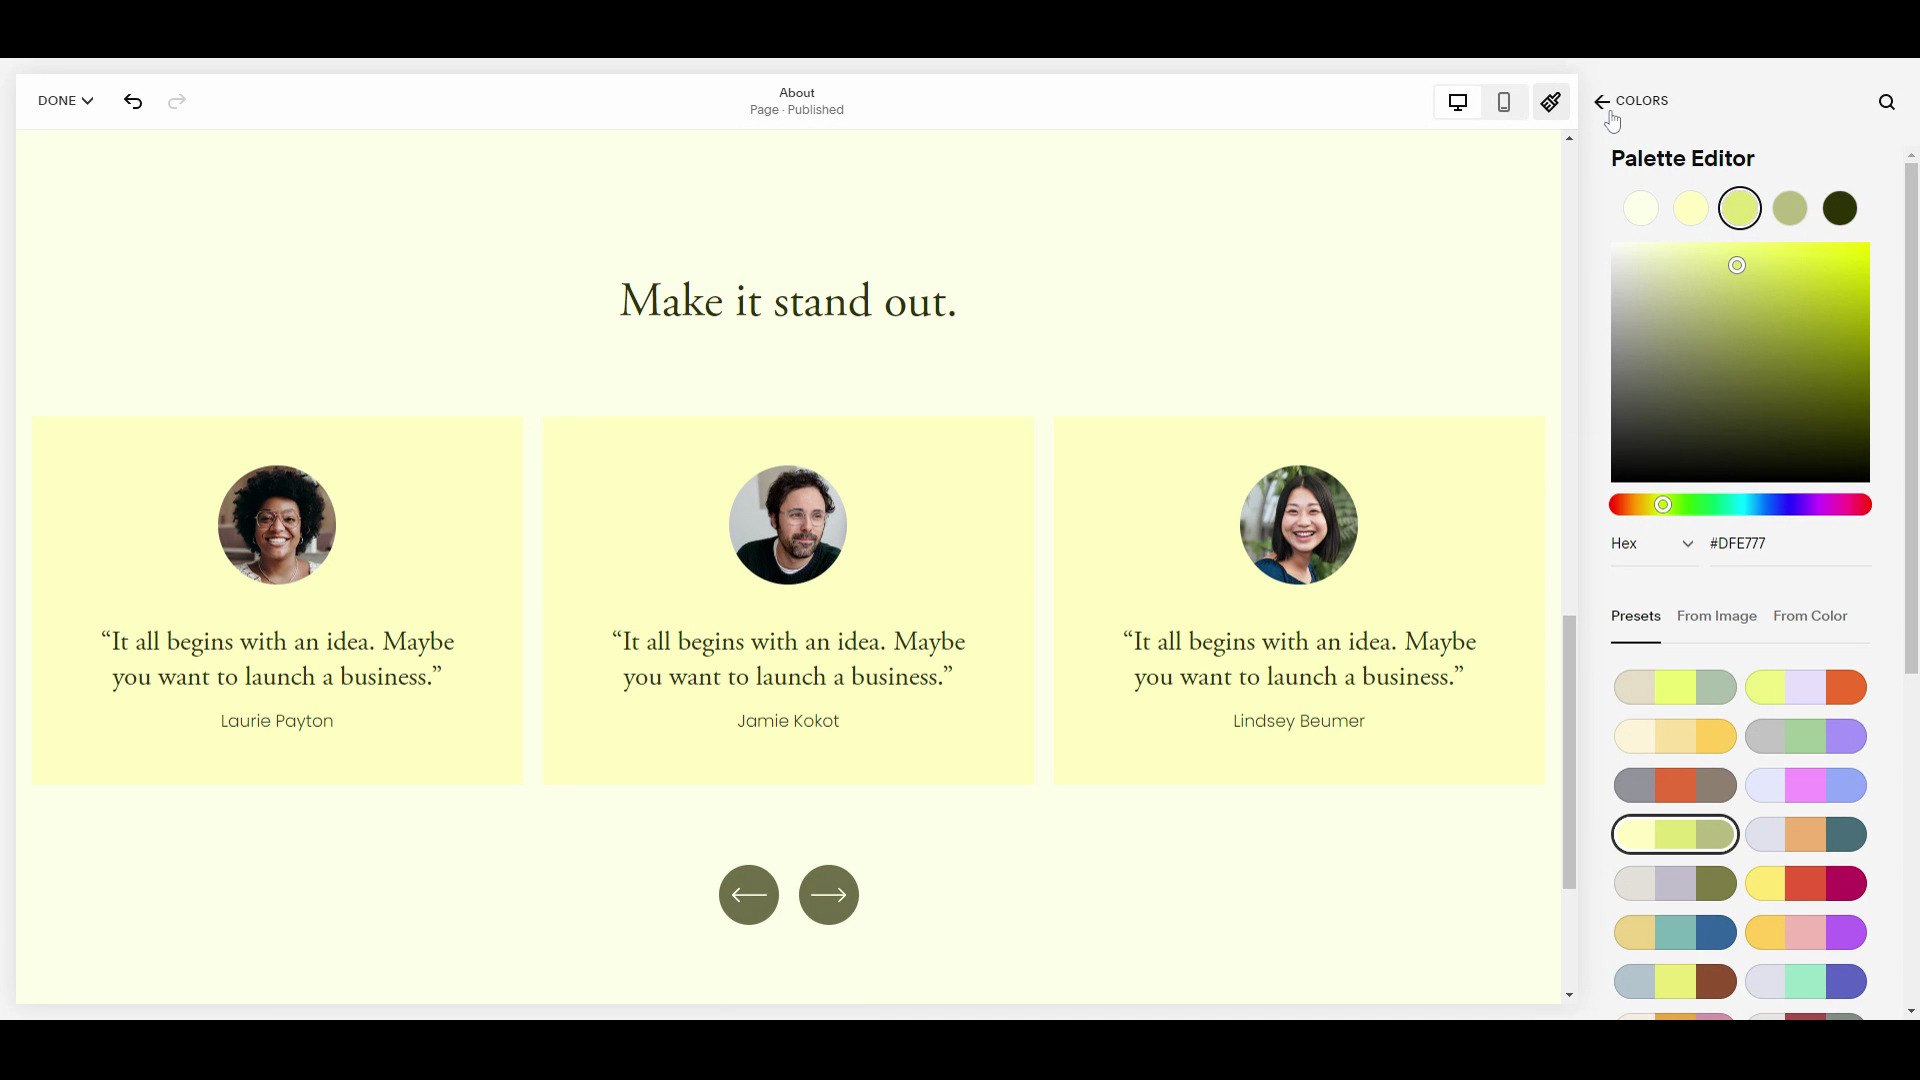This screenshot has height=1080, width=1920.
Task: Expand the Hex color format dropdown
Action: pos(1653,544)
